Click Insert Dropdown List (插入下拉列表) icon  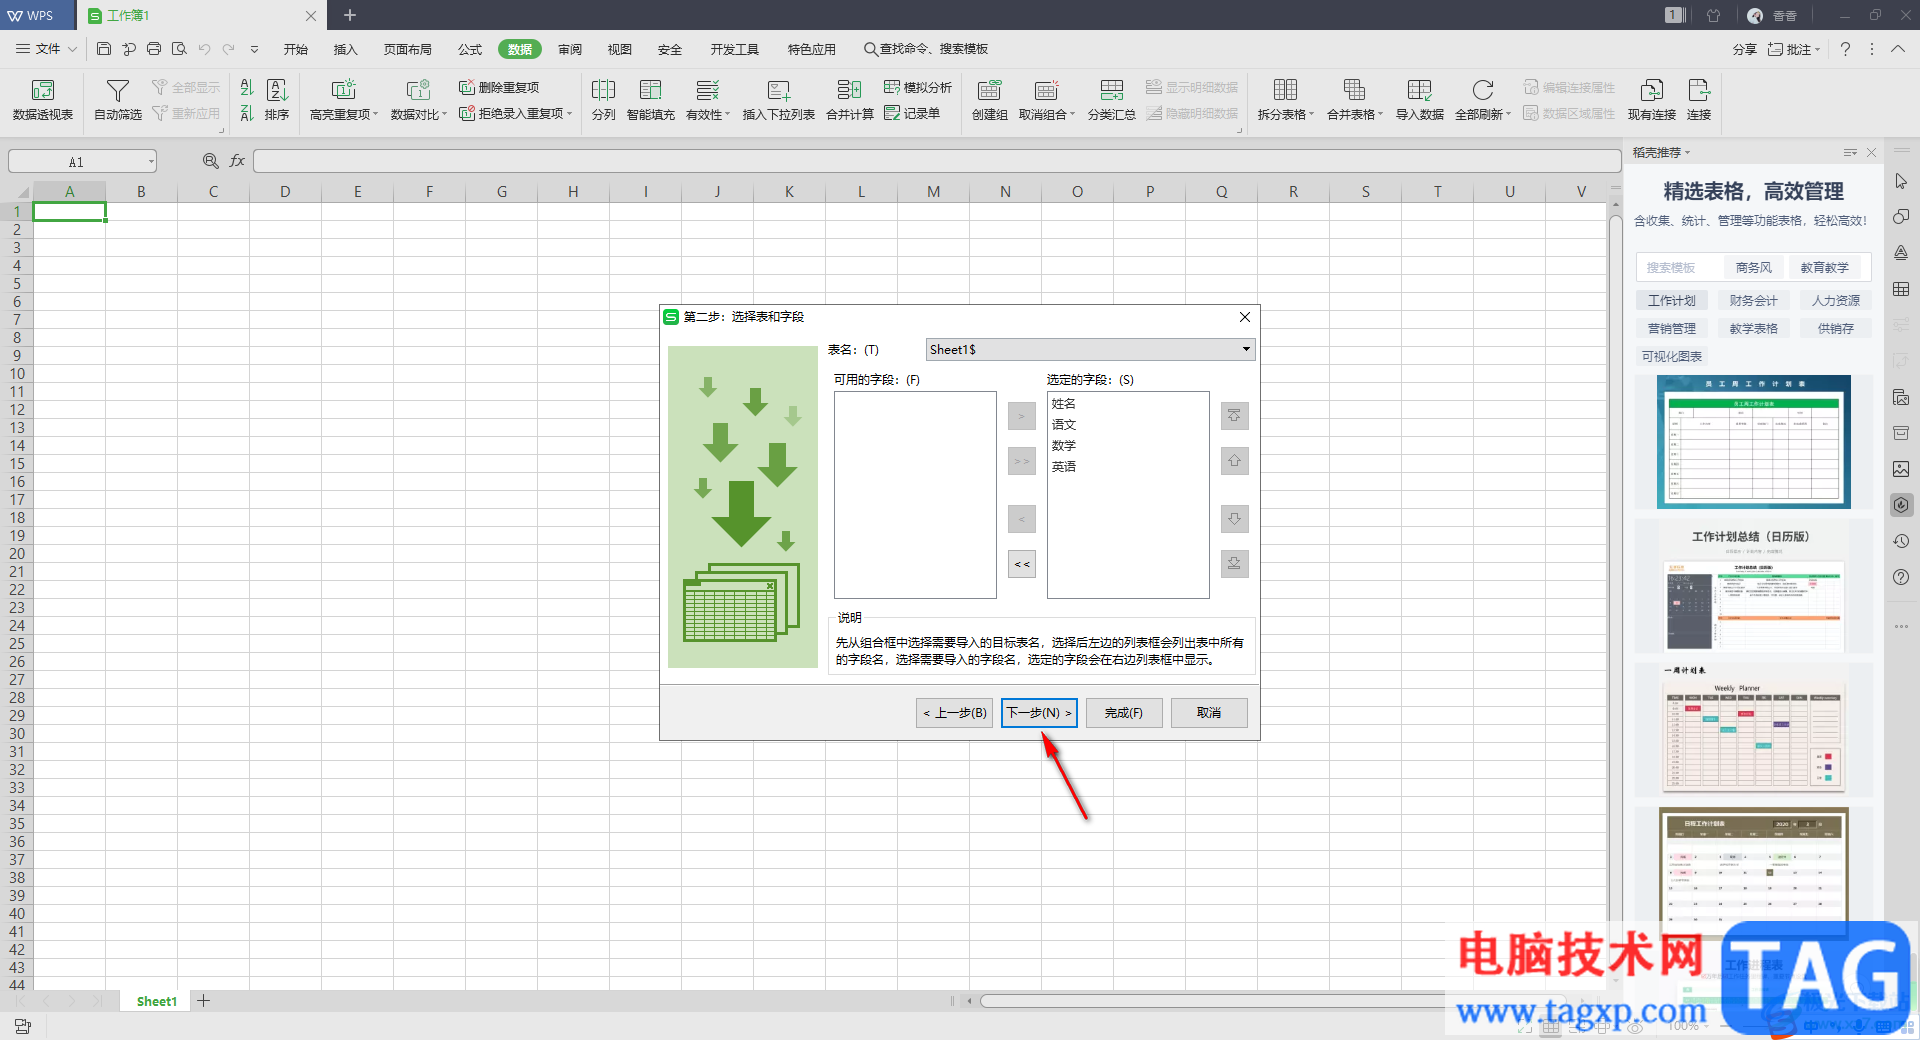(x=779, y=90)
